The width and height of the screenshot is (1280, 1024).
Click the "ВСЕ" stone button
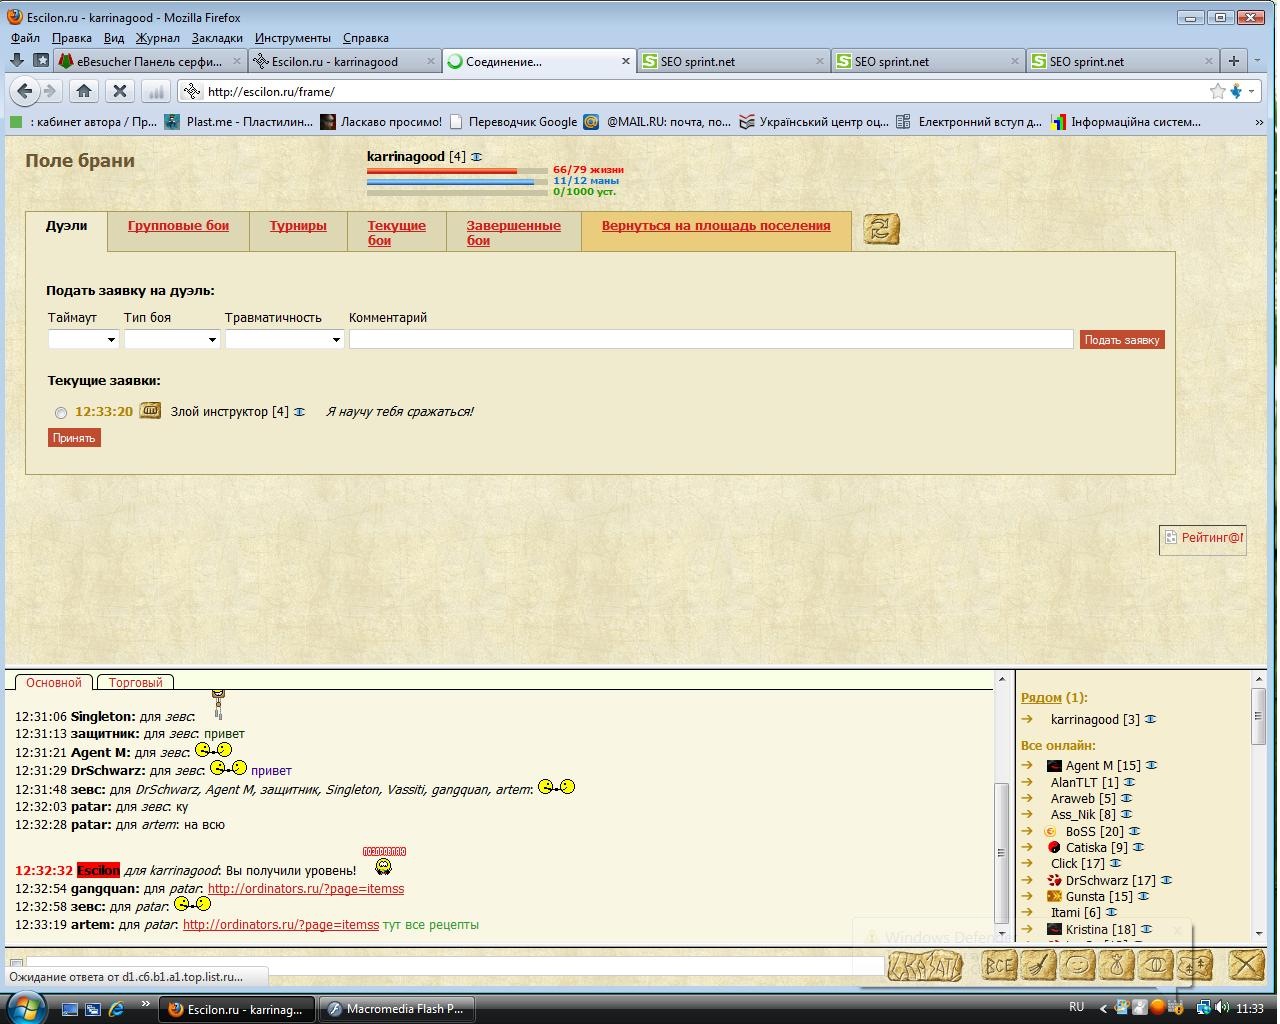coord(999,965)
